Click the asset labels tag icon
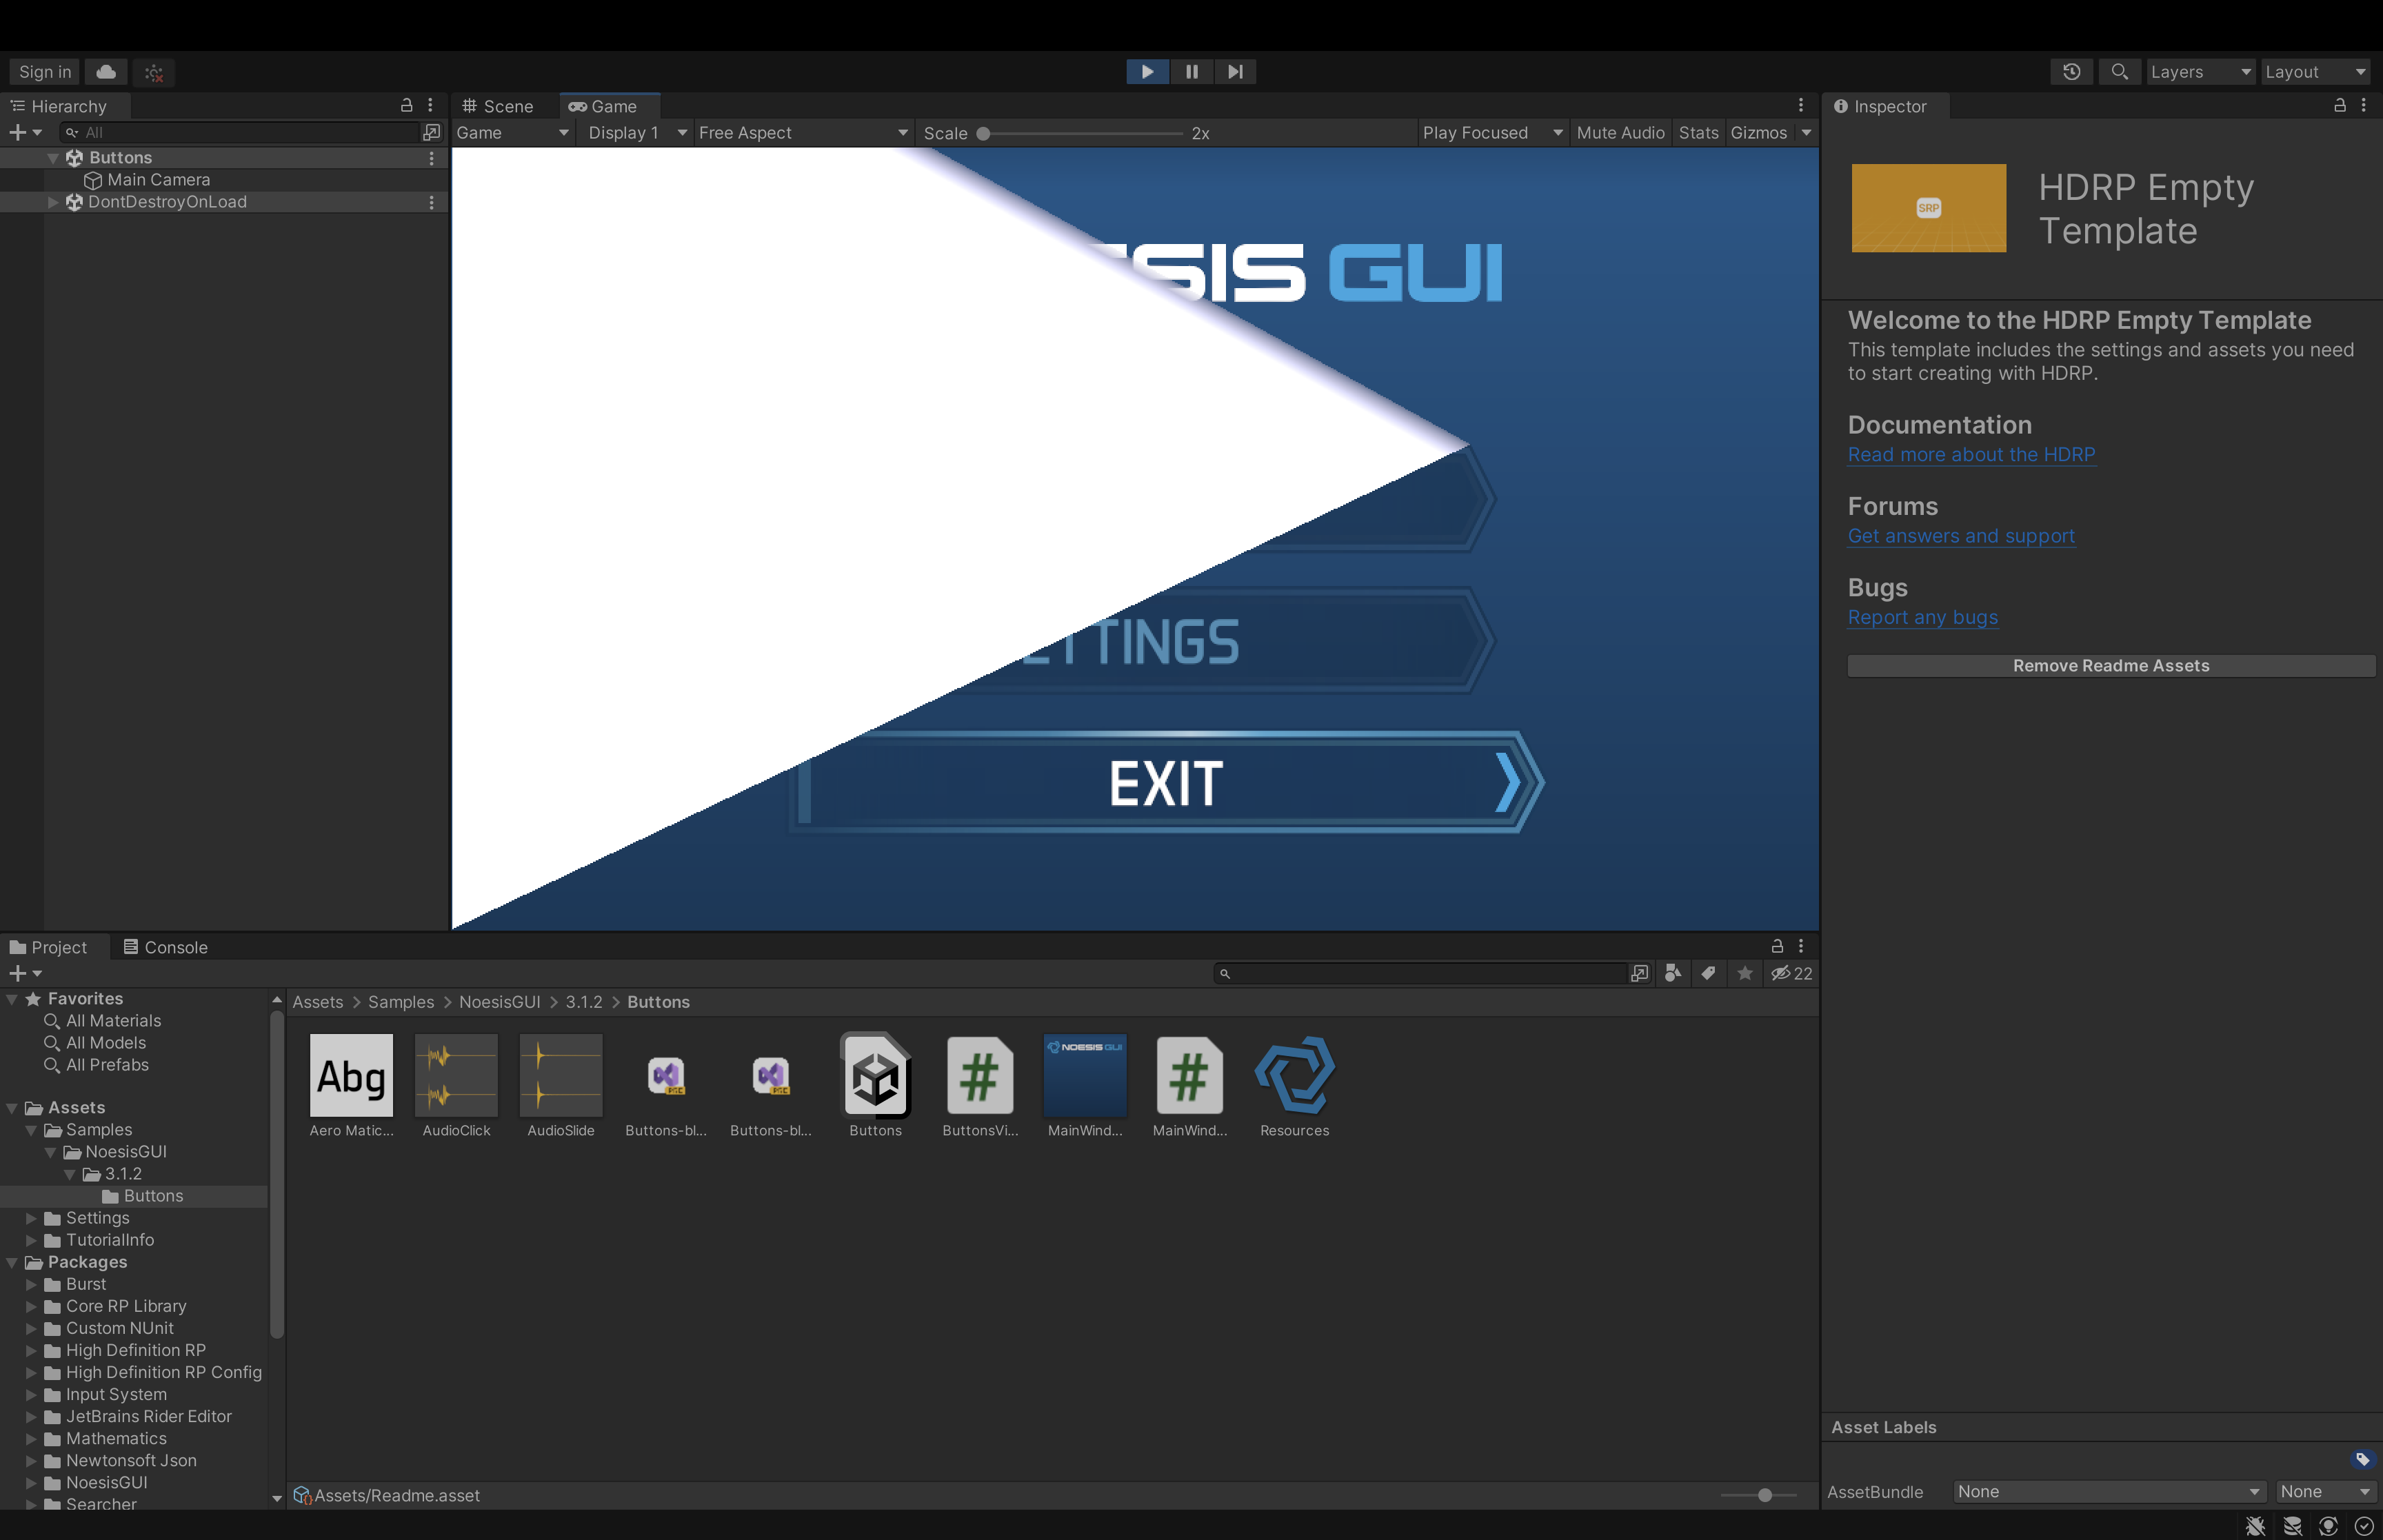This screenshot has height=1540, width=2383. pyautogui.click(x=2363, y=1459)
